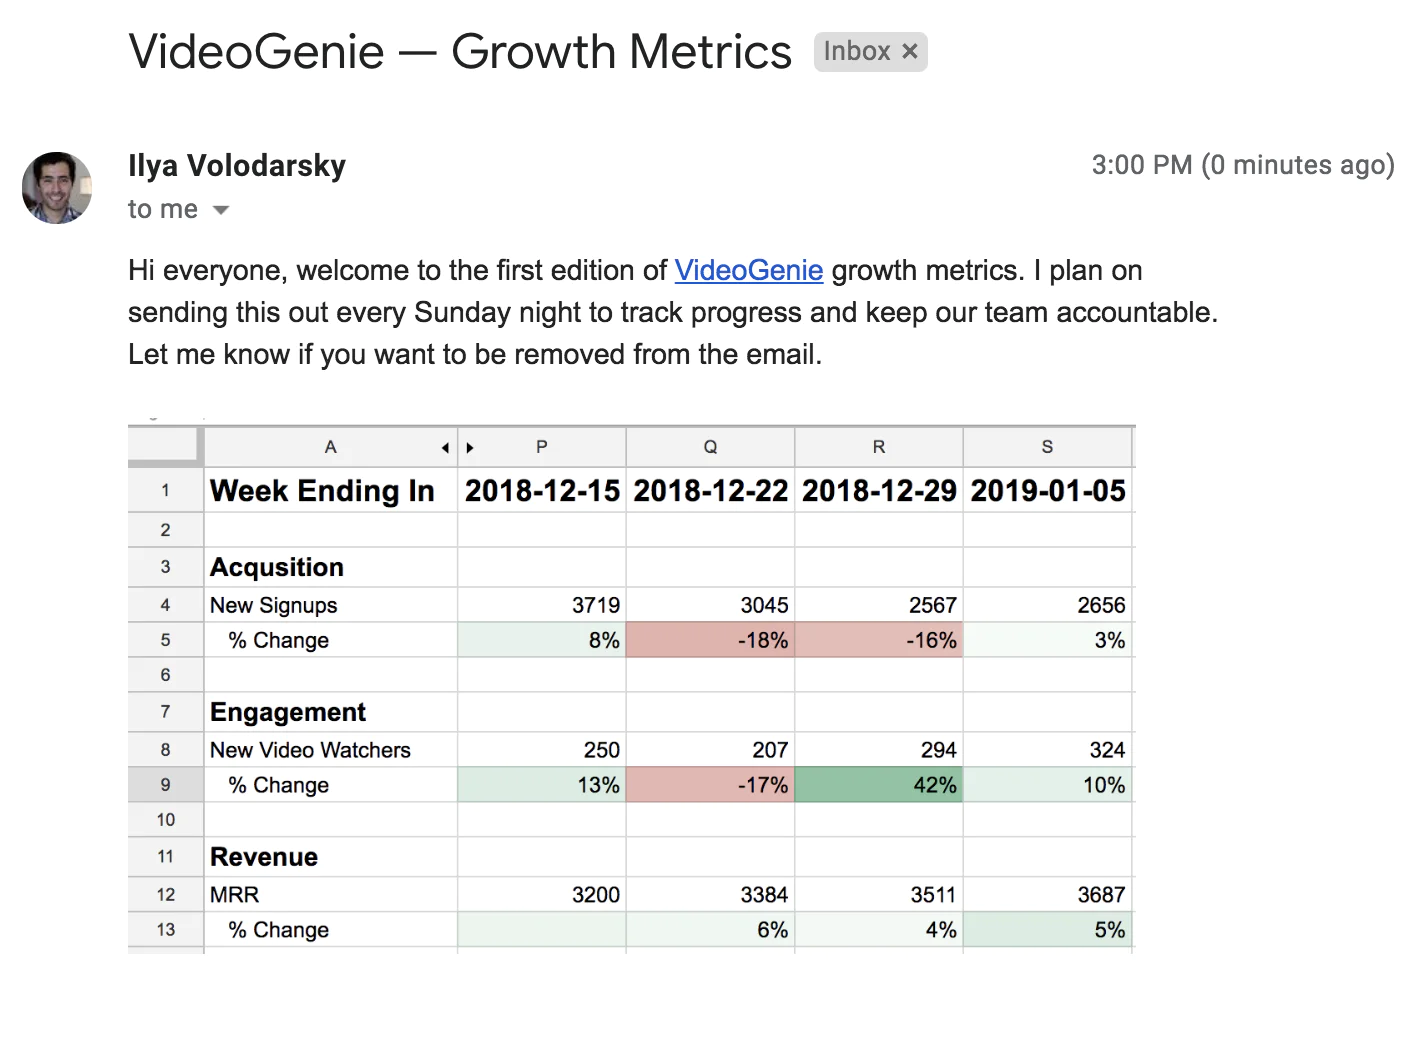
Task: Click row header 9 in the spreadsheet
Action: [164, 785]
